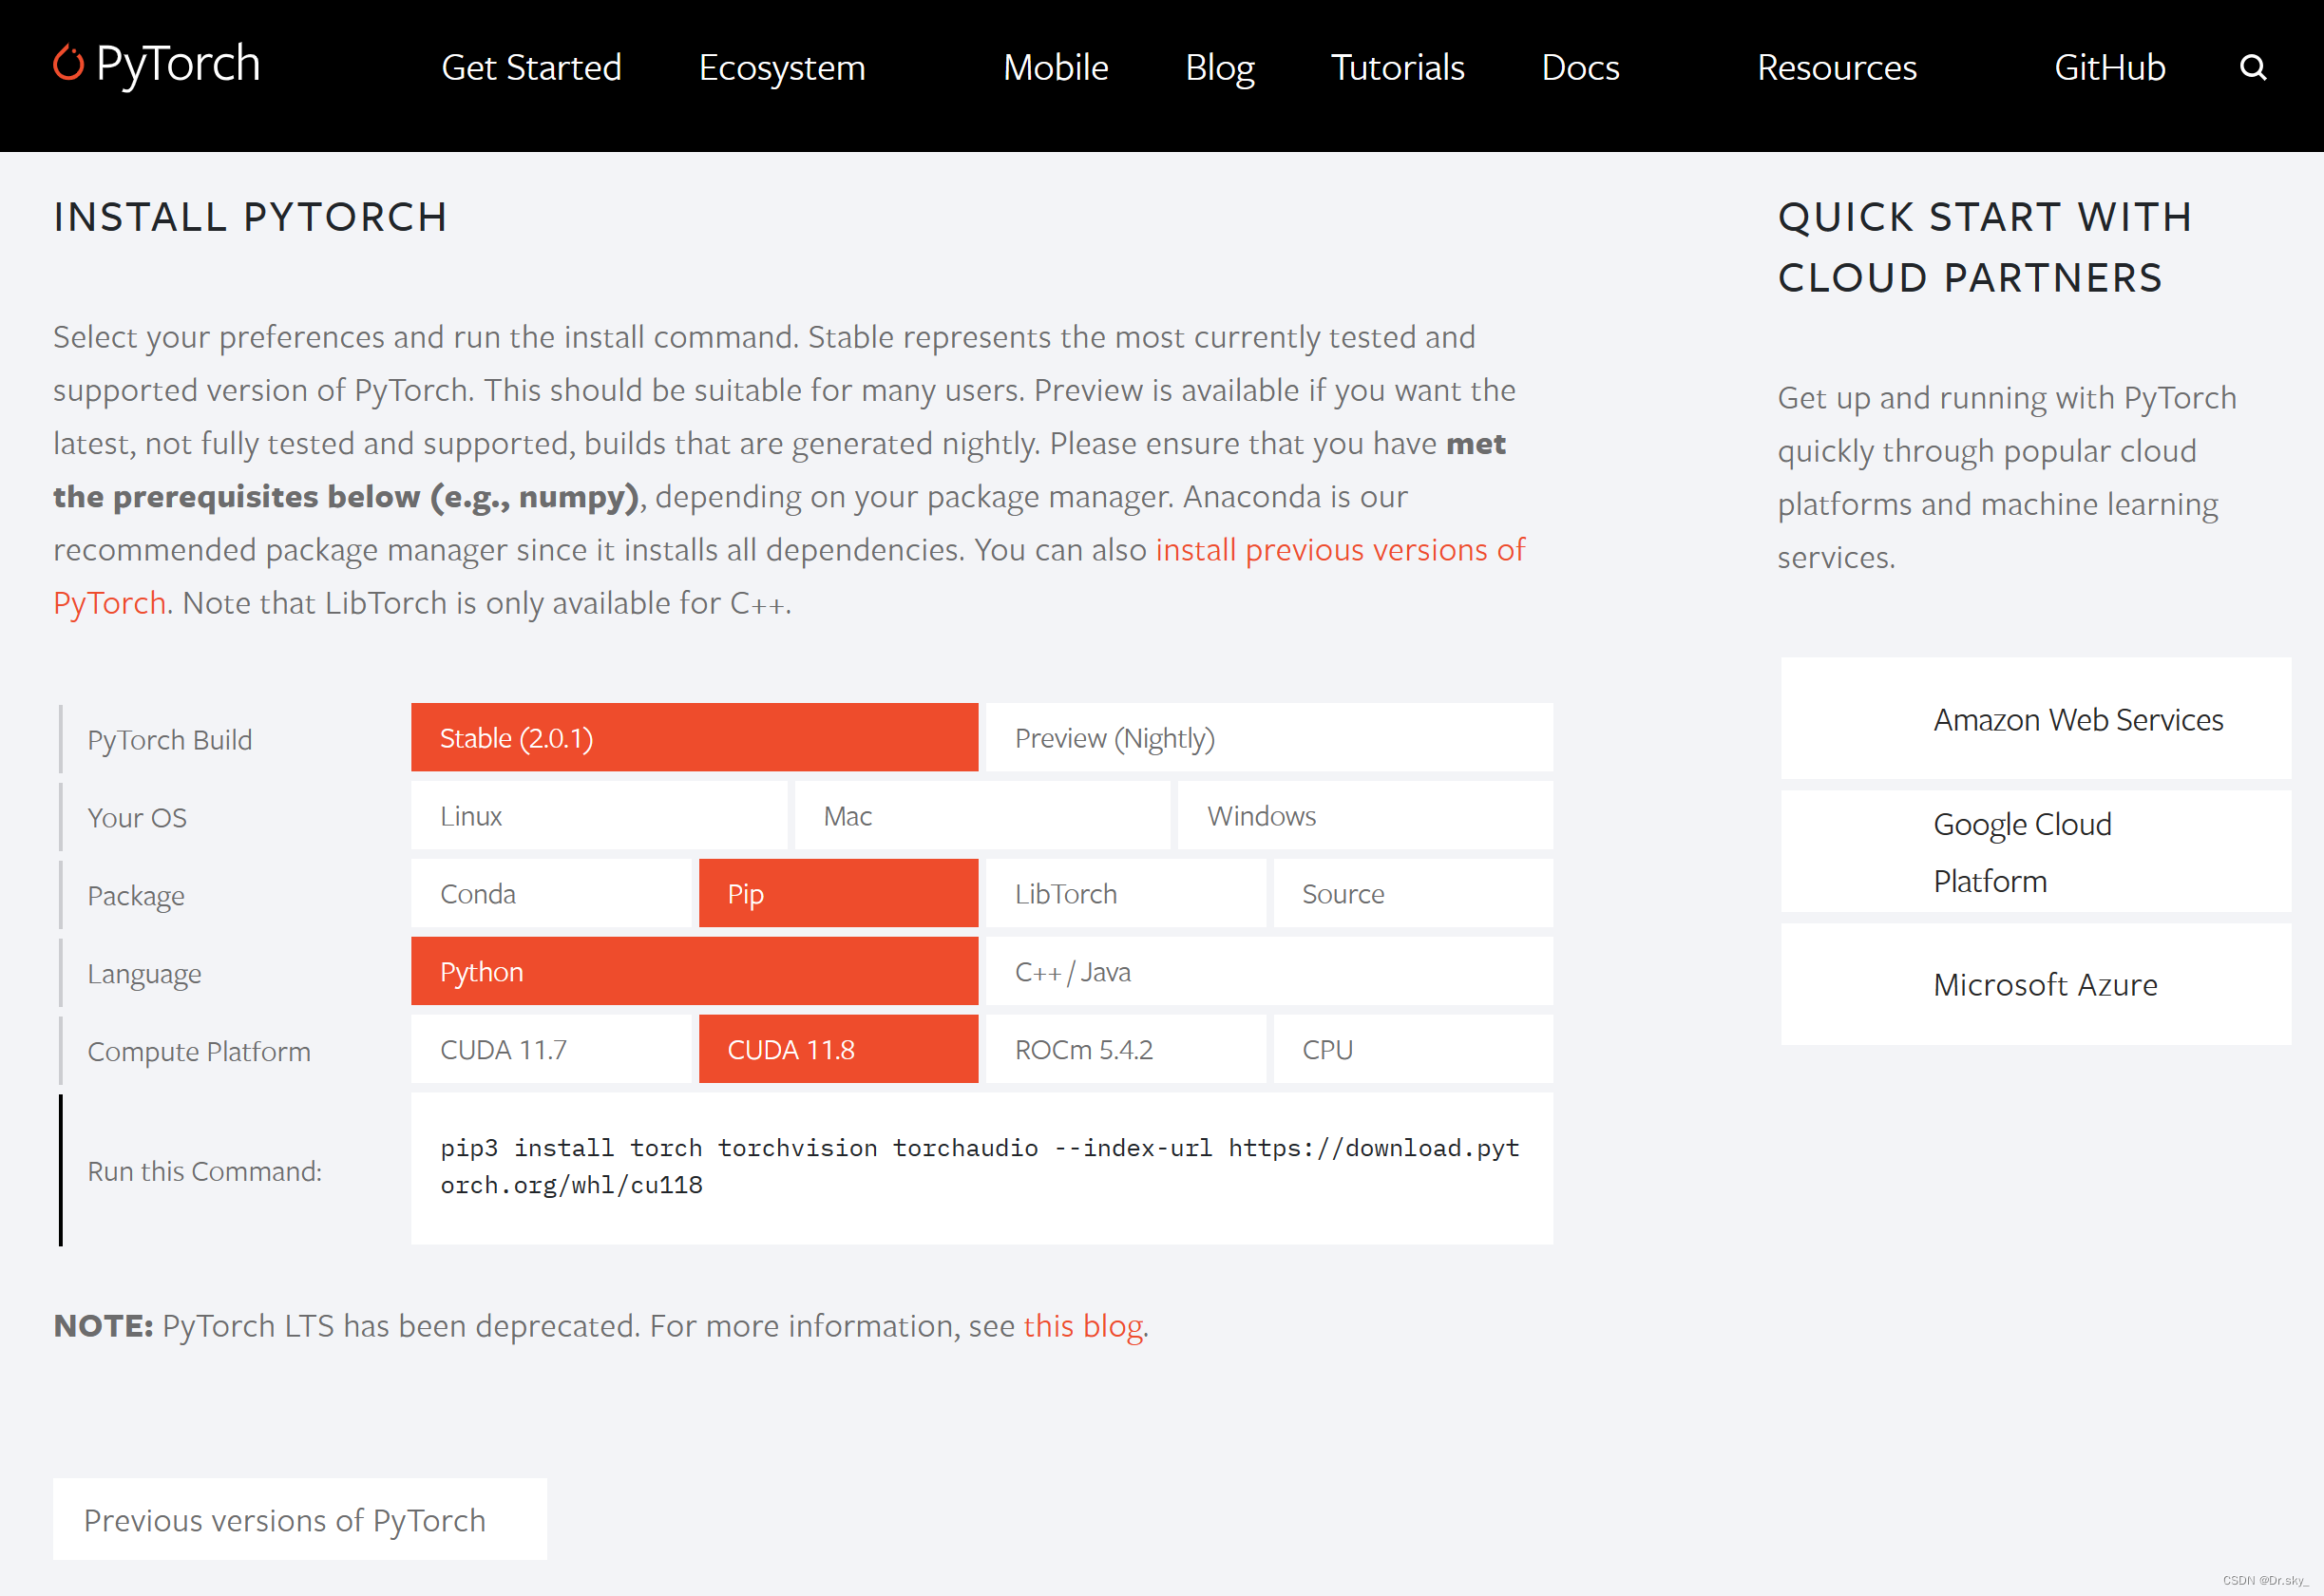Select Preview (Nightly) build option
This screenshot has width=2324, height=1596.
pos(1268,738)
